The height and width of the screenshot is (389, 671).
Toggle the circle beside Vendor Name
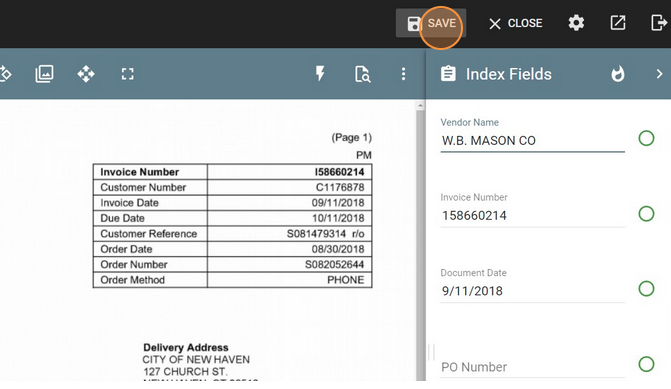[x=646, y=138]
